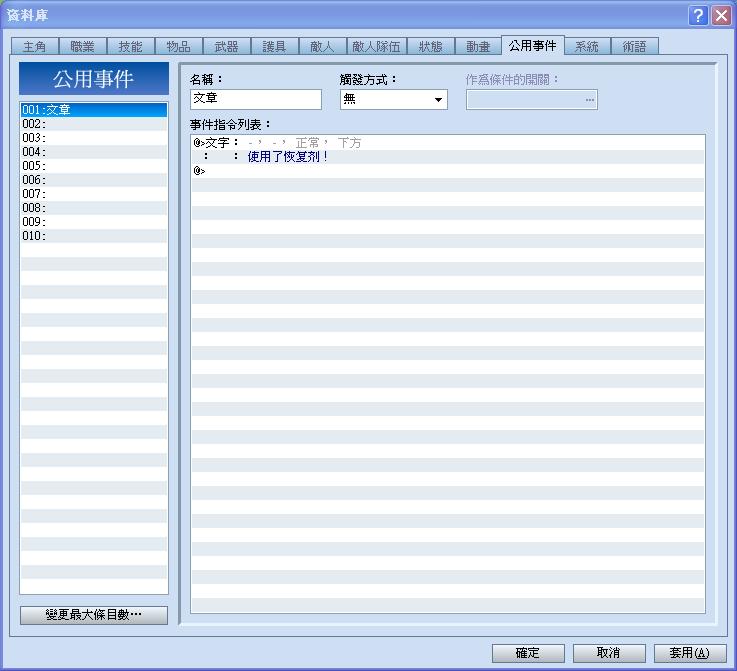The image size is (737, 671).
Task: Select the 使用了恢复剂！ text line
Action: click(x=448, y=156)
